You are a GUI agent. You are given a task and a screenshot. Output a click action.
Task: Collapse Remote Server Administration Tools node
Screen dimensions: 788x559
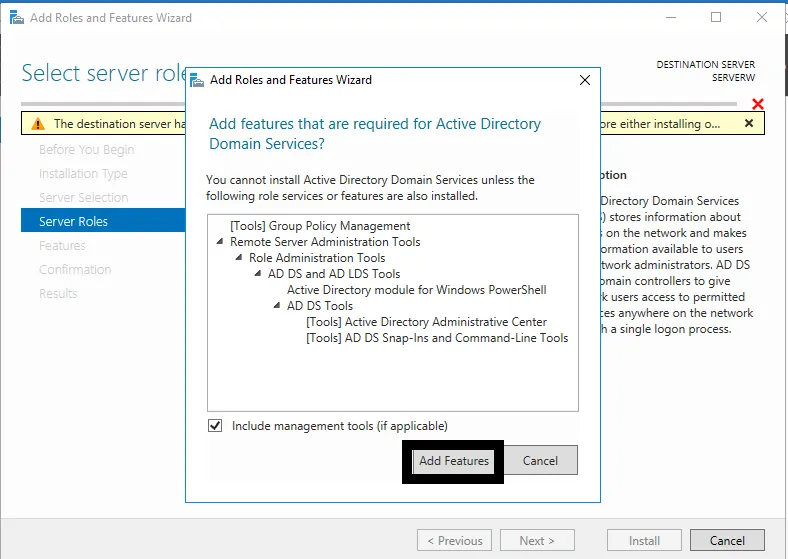(x=220, y=242)
